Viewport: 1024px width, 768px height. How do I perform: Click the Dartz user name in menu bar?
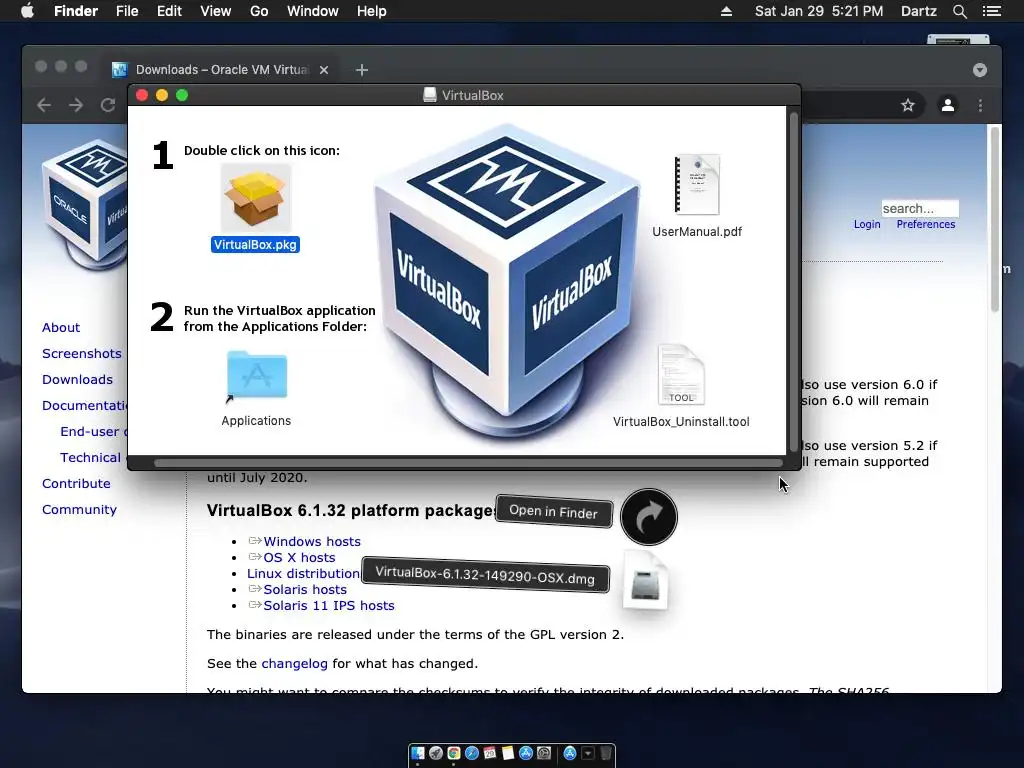coord(918,11)
